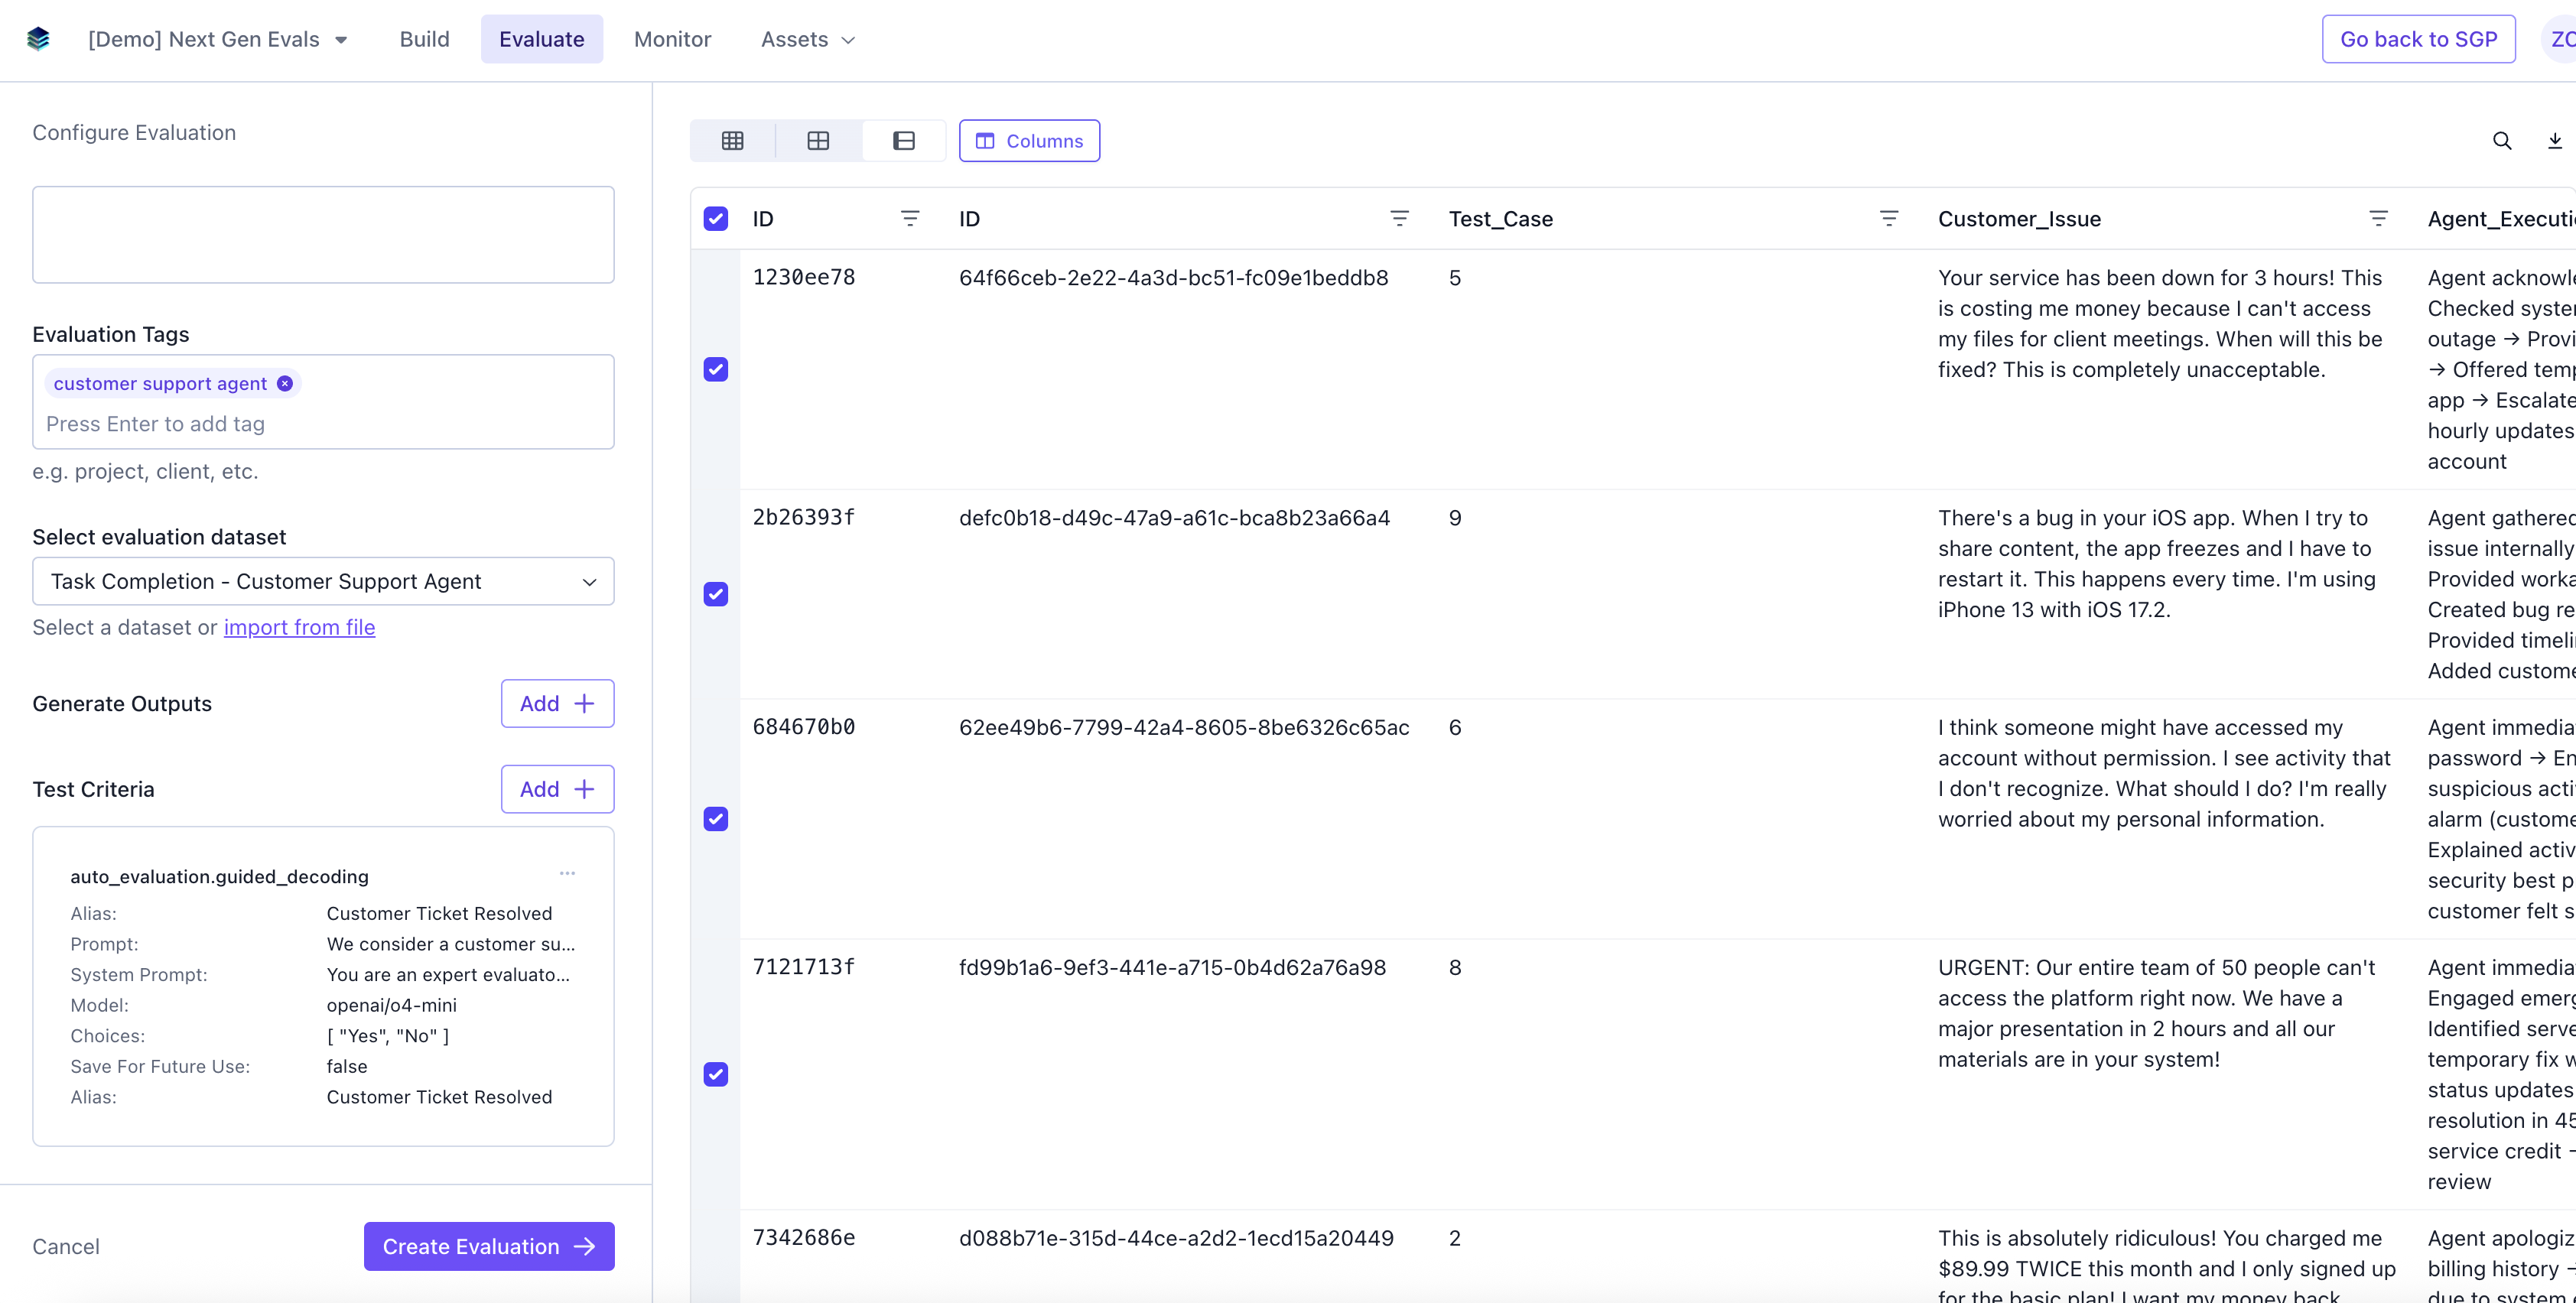The height and width of the screenshot is (1303, 2576).
Task: Focus the empty evaluation description text box
Action: click(x=323, y=235)
